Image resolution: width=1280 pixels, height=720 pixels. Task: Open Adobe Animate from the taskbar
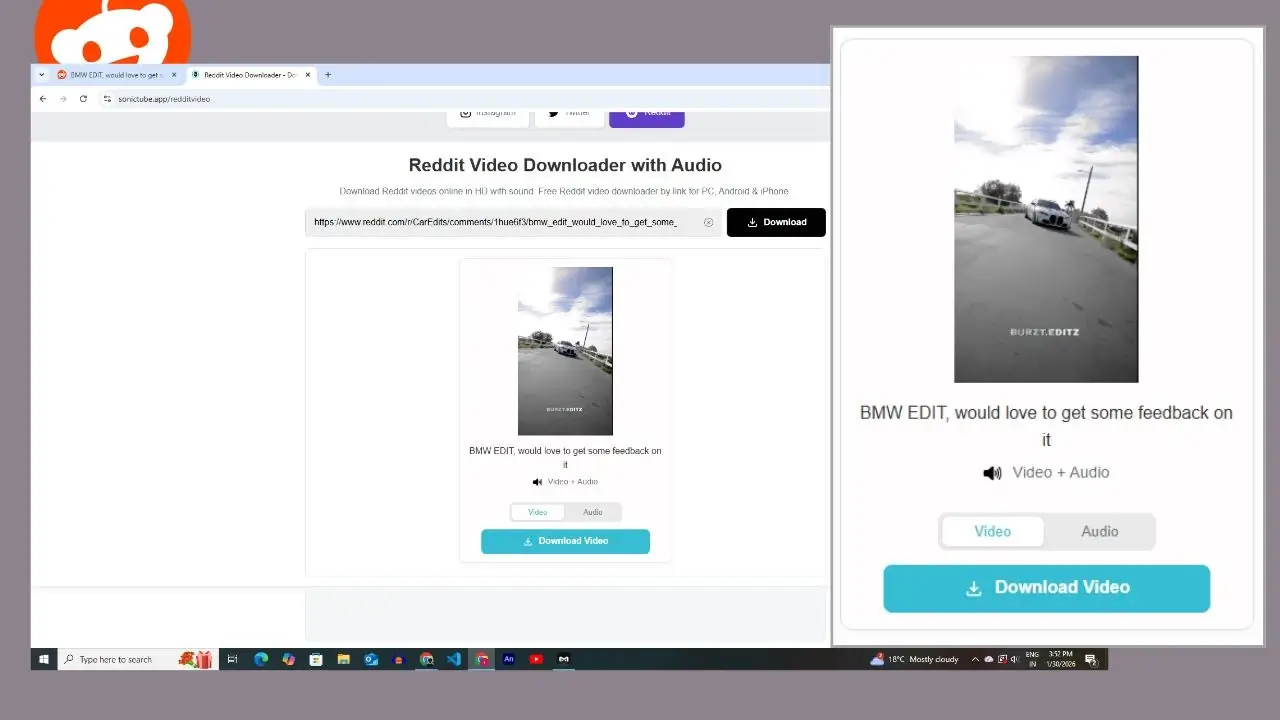point(509,659)
